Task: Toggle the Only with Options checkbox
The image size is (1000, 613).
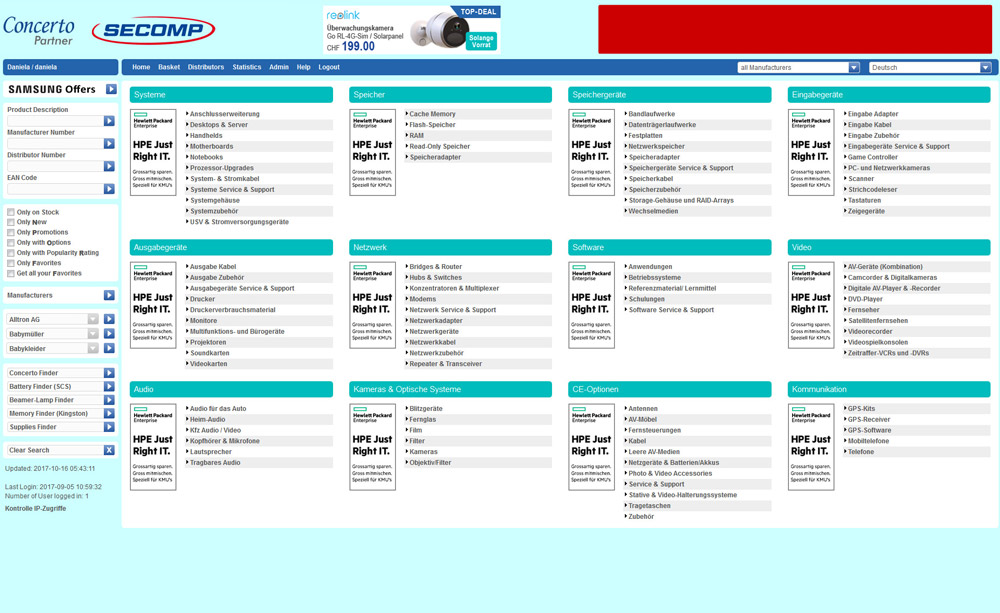Action: tap(11, 243)
